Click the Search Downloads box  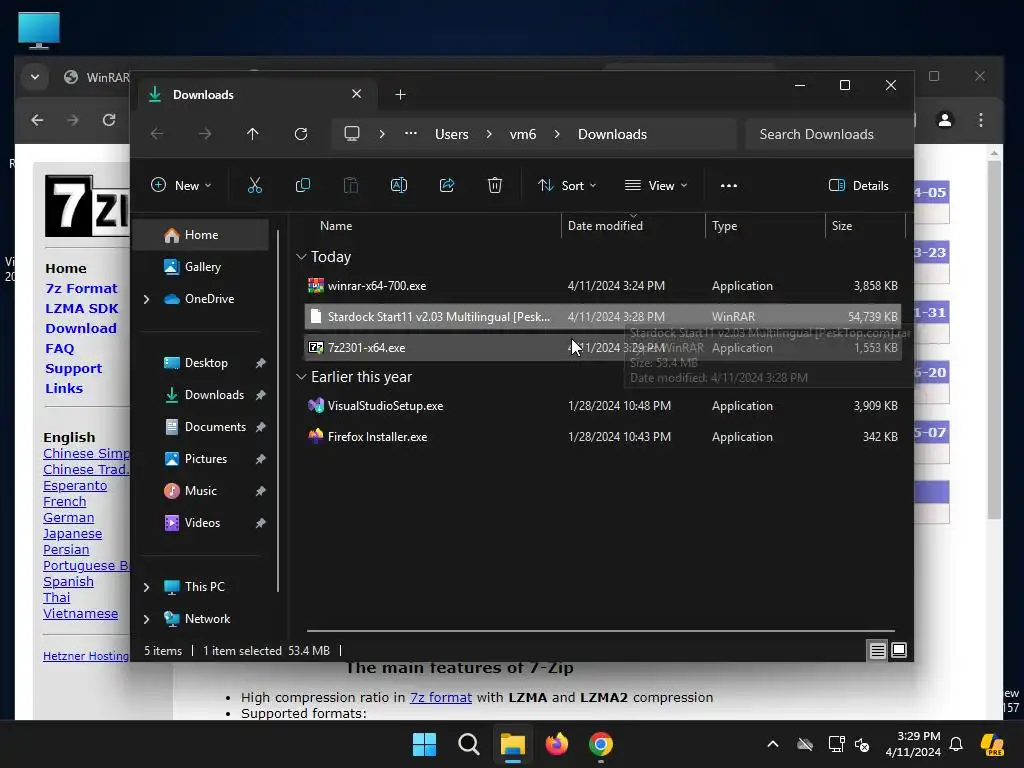[828, 134]
